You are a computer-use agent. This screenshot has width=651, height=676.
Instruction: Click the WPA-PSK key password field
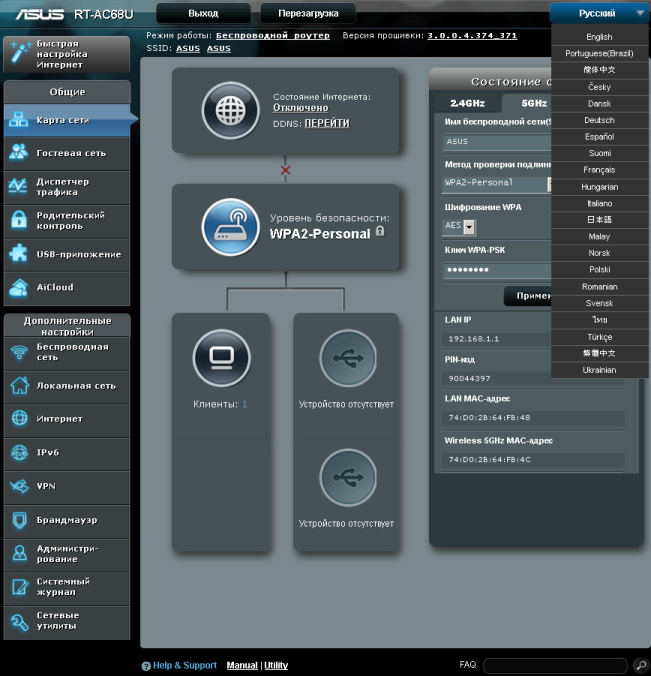[498, 270]
